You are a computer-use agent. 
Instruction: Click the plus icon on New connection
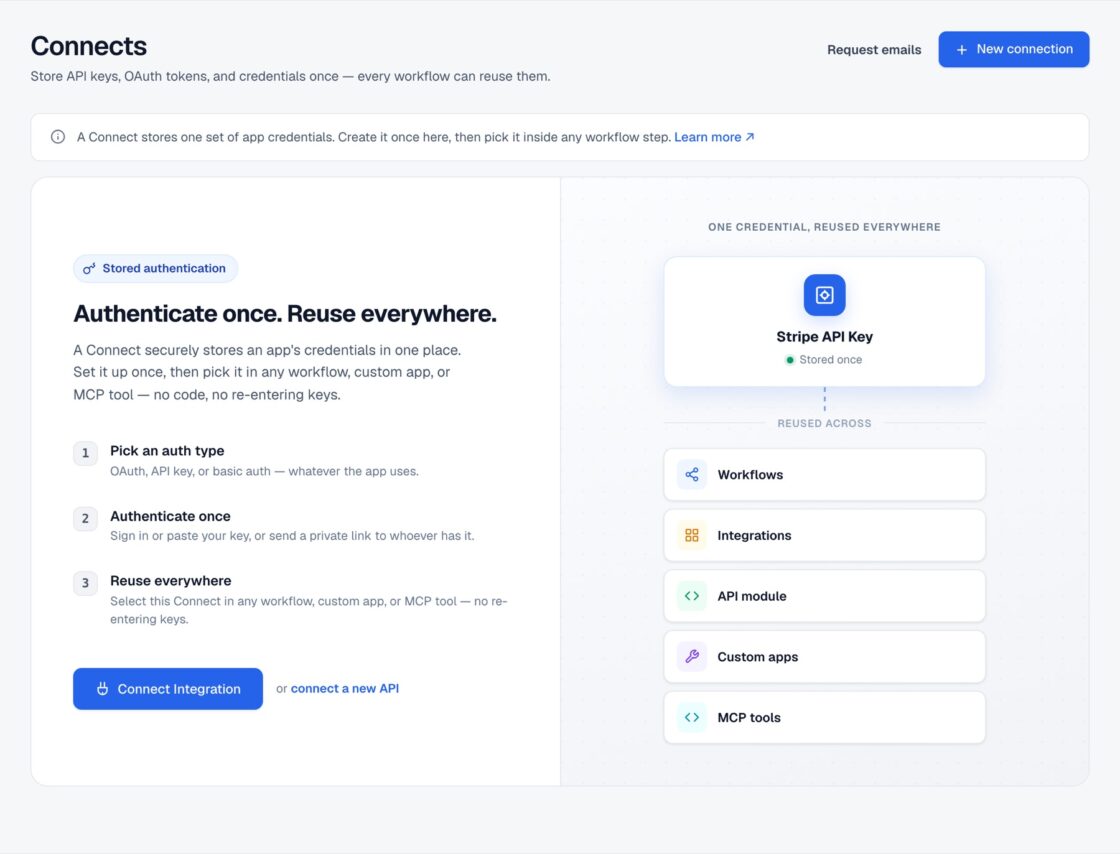pos(961,49)
